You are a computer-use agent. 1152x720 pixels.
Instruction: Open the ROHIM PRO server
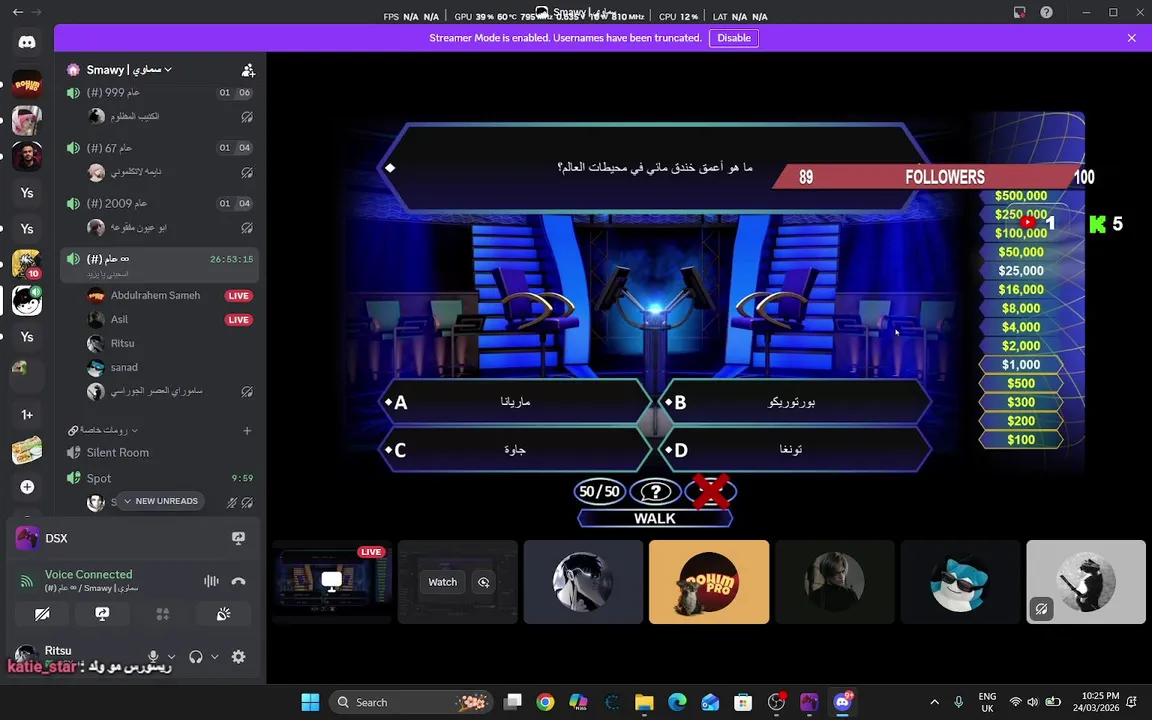click(x=26, y=84)
